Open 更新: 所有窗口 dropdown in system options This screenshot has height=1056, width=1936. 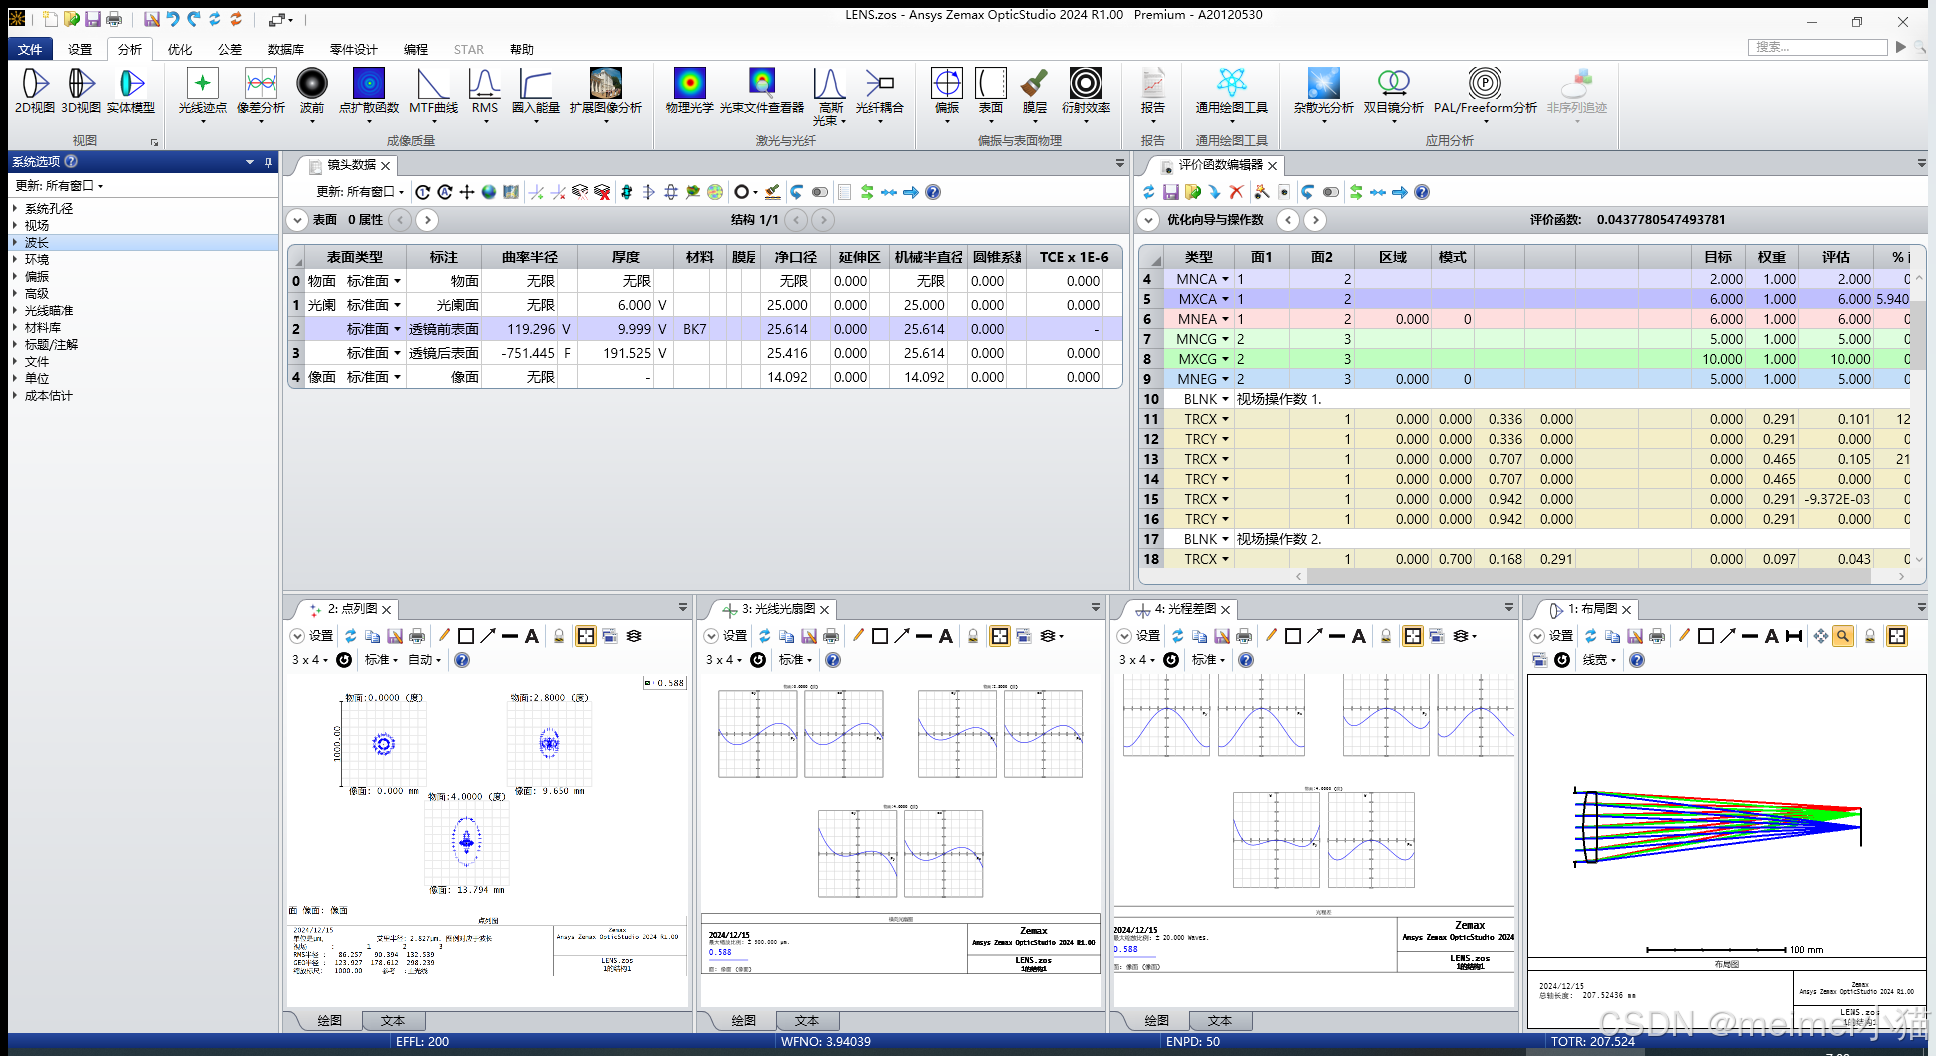[59, 186]
